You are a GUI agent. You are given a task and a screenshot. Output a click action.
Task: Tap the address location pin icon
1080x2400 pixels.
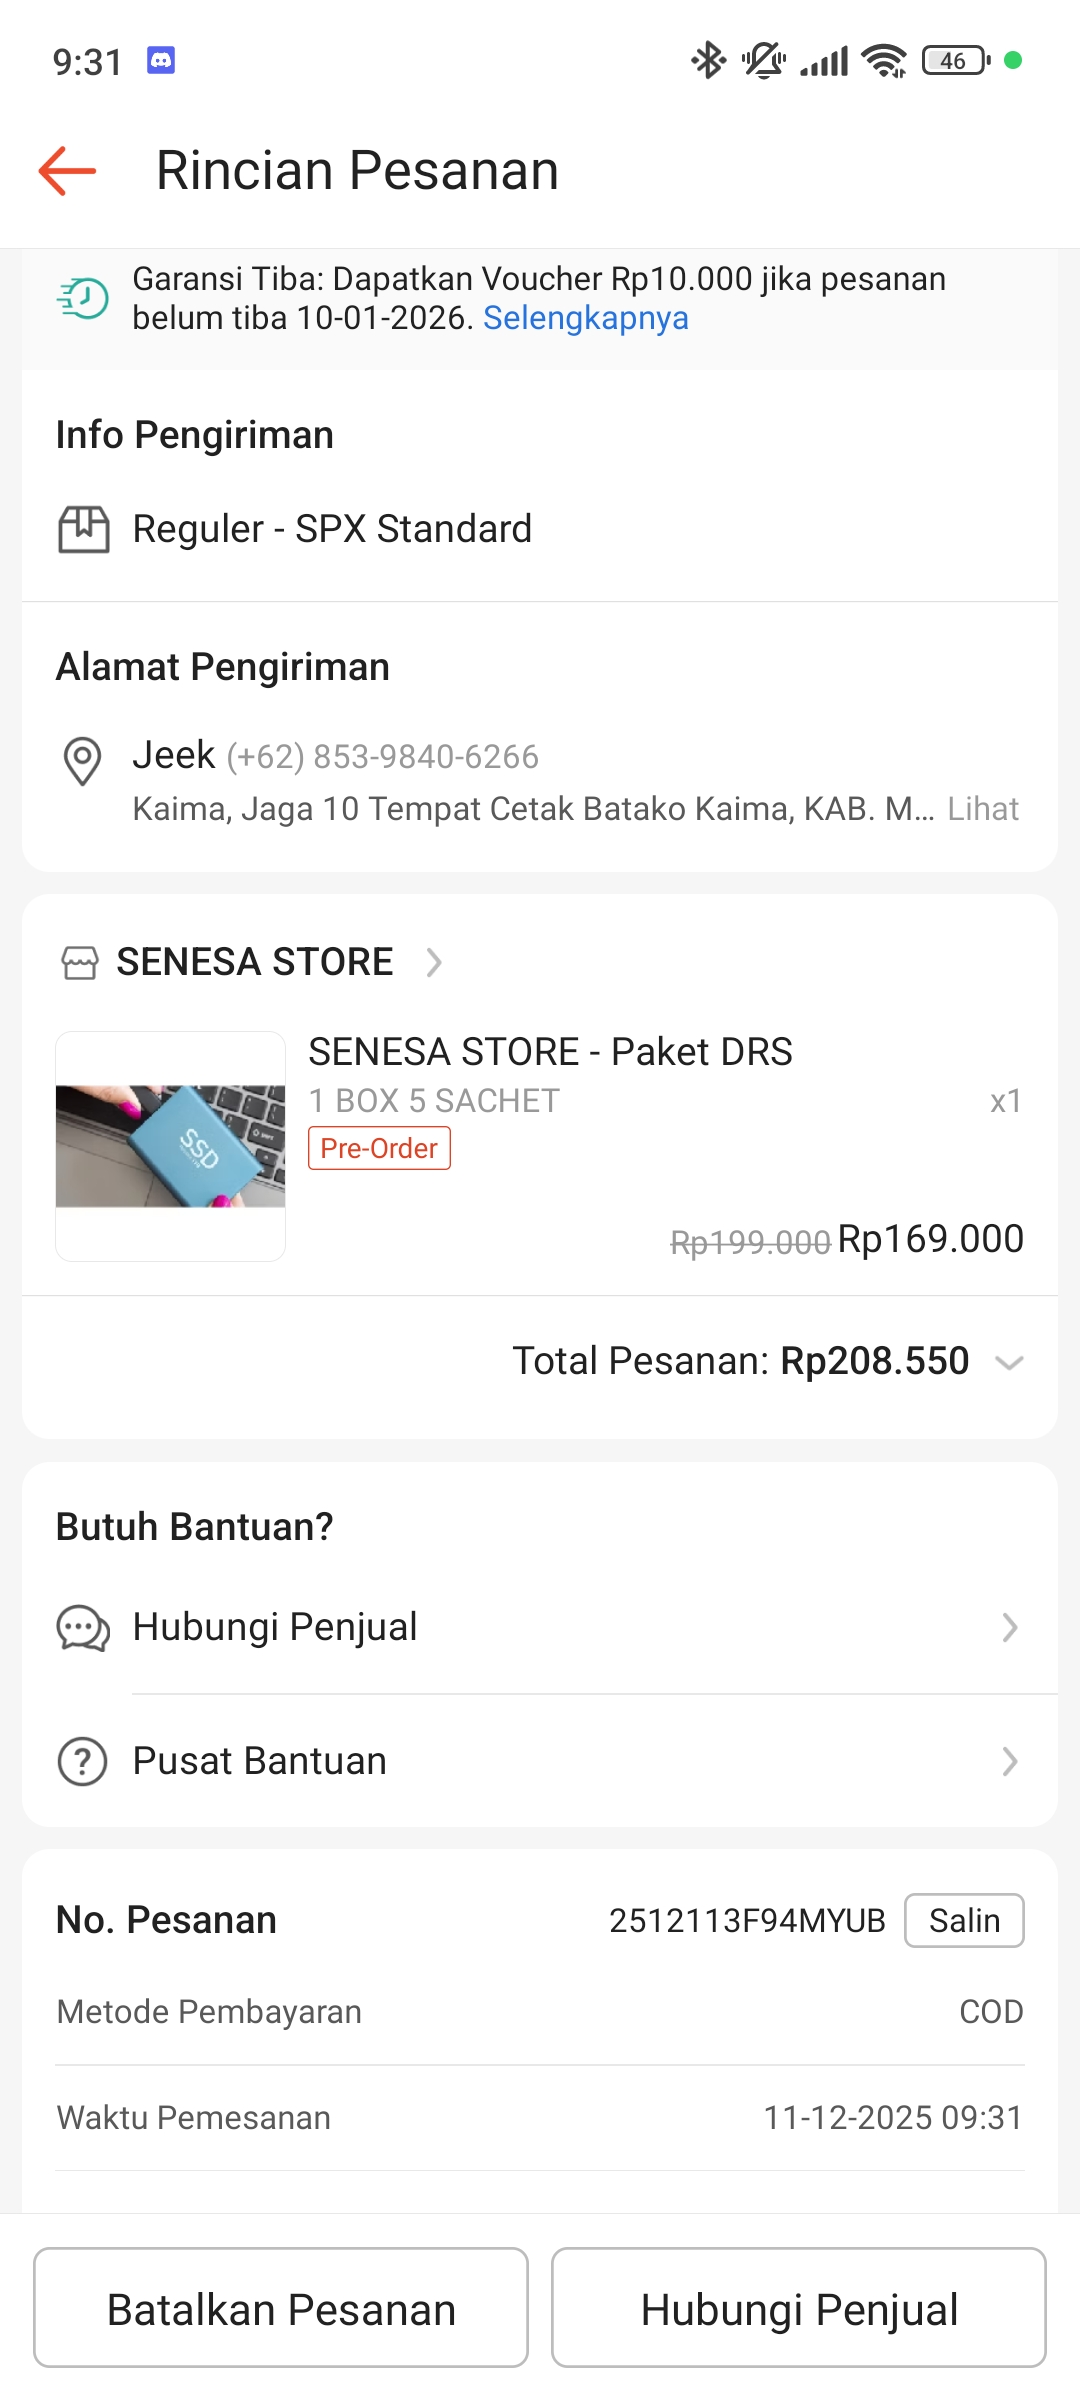coord(82,761)
